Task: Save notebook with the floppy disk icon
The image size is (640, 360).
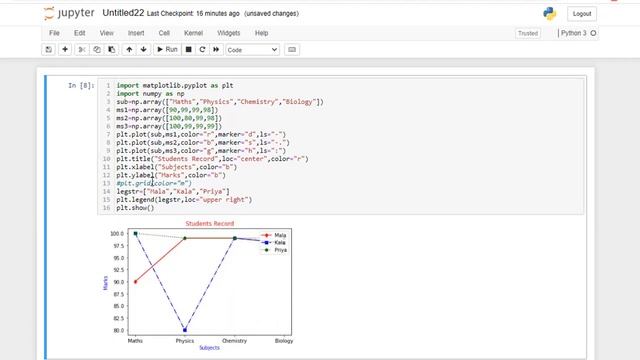Action: (49, 50)
